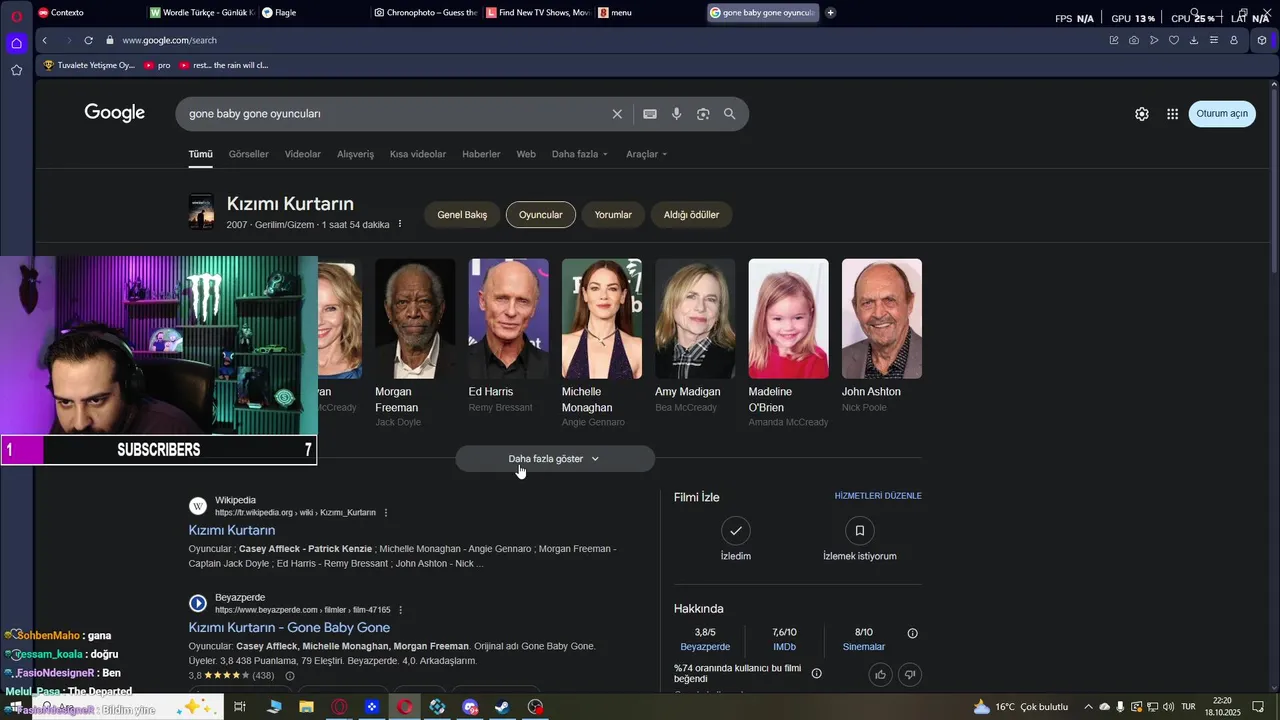Viewport: 1280px width, 720px height.
Task: Open Amy Madigan cast card
Action: [695, 335]
